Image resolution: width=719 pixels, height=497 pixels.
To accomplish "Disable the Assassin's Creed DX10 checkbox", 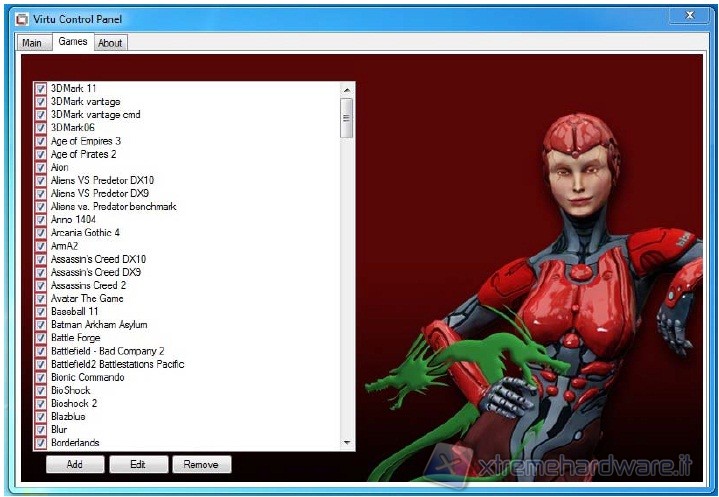I will [x=41, y=259].
